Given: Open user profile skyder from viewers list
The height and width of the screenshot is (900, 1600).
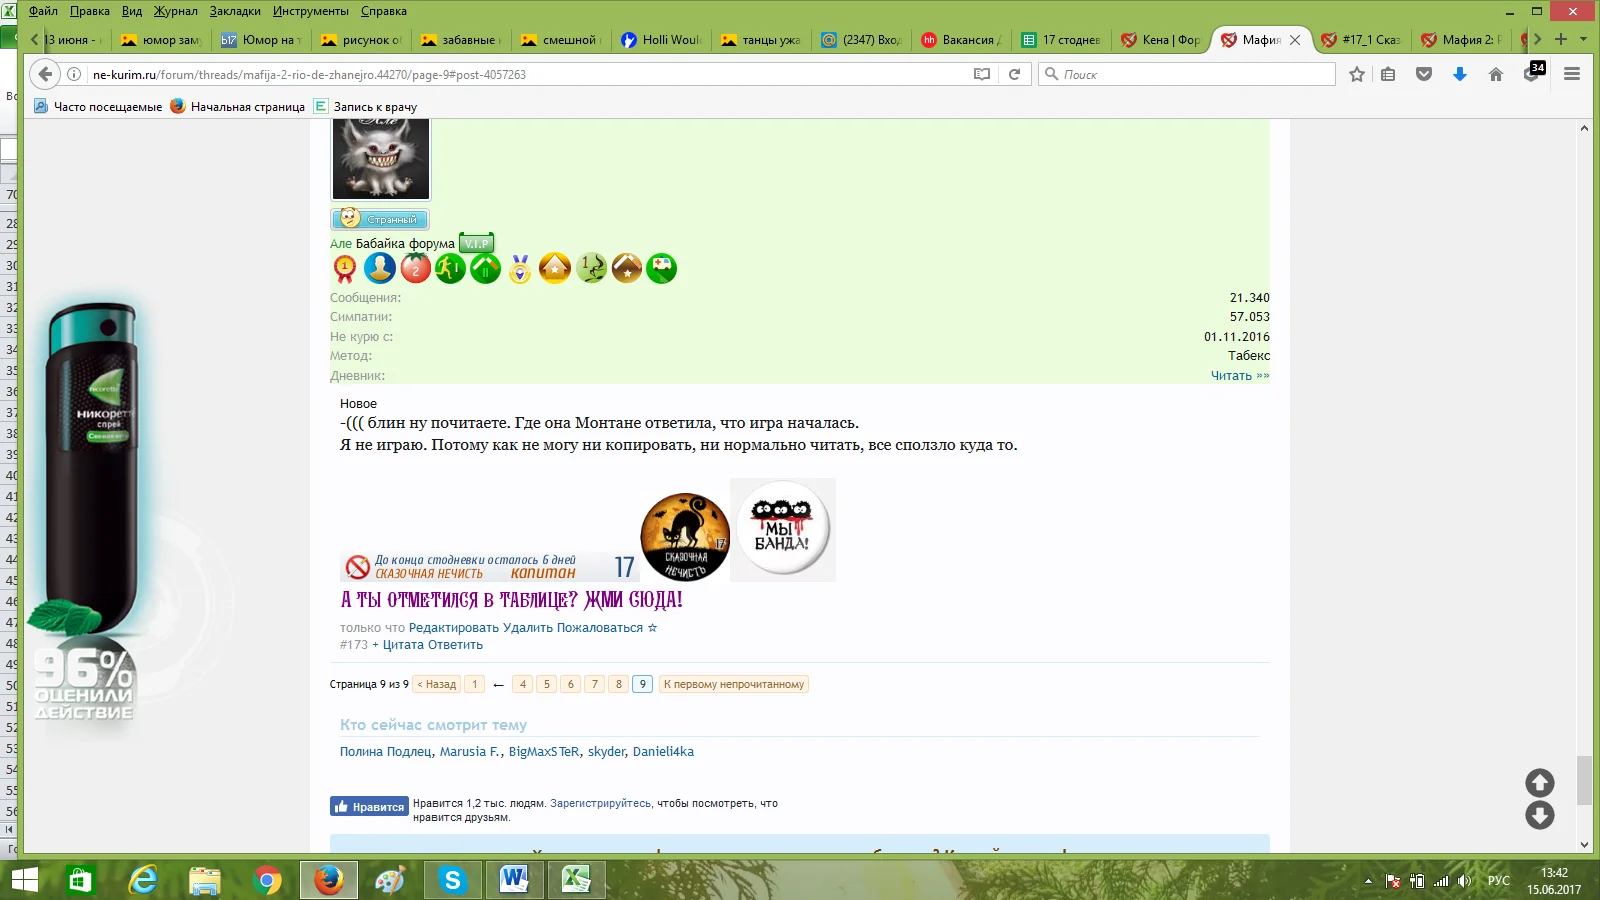Looking at the screenshot, I should click(x=606, y=752).
